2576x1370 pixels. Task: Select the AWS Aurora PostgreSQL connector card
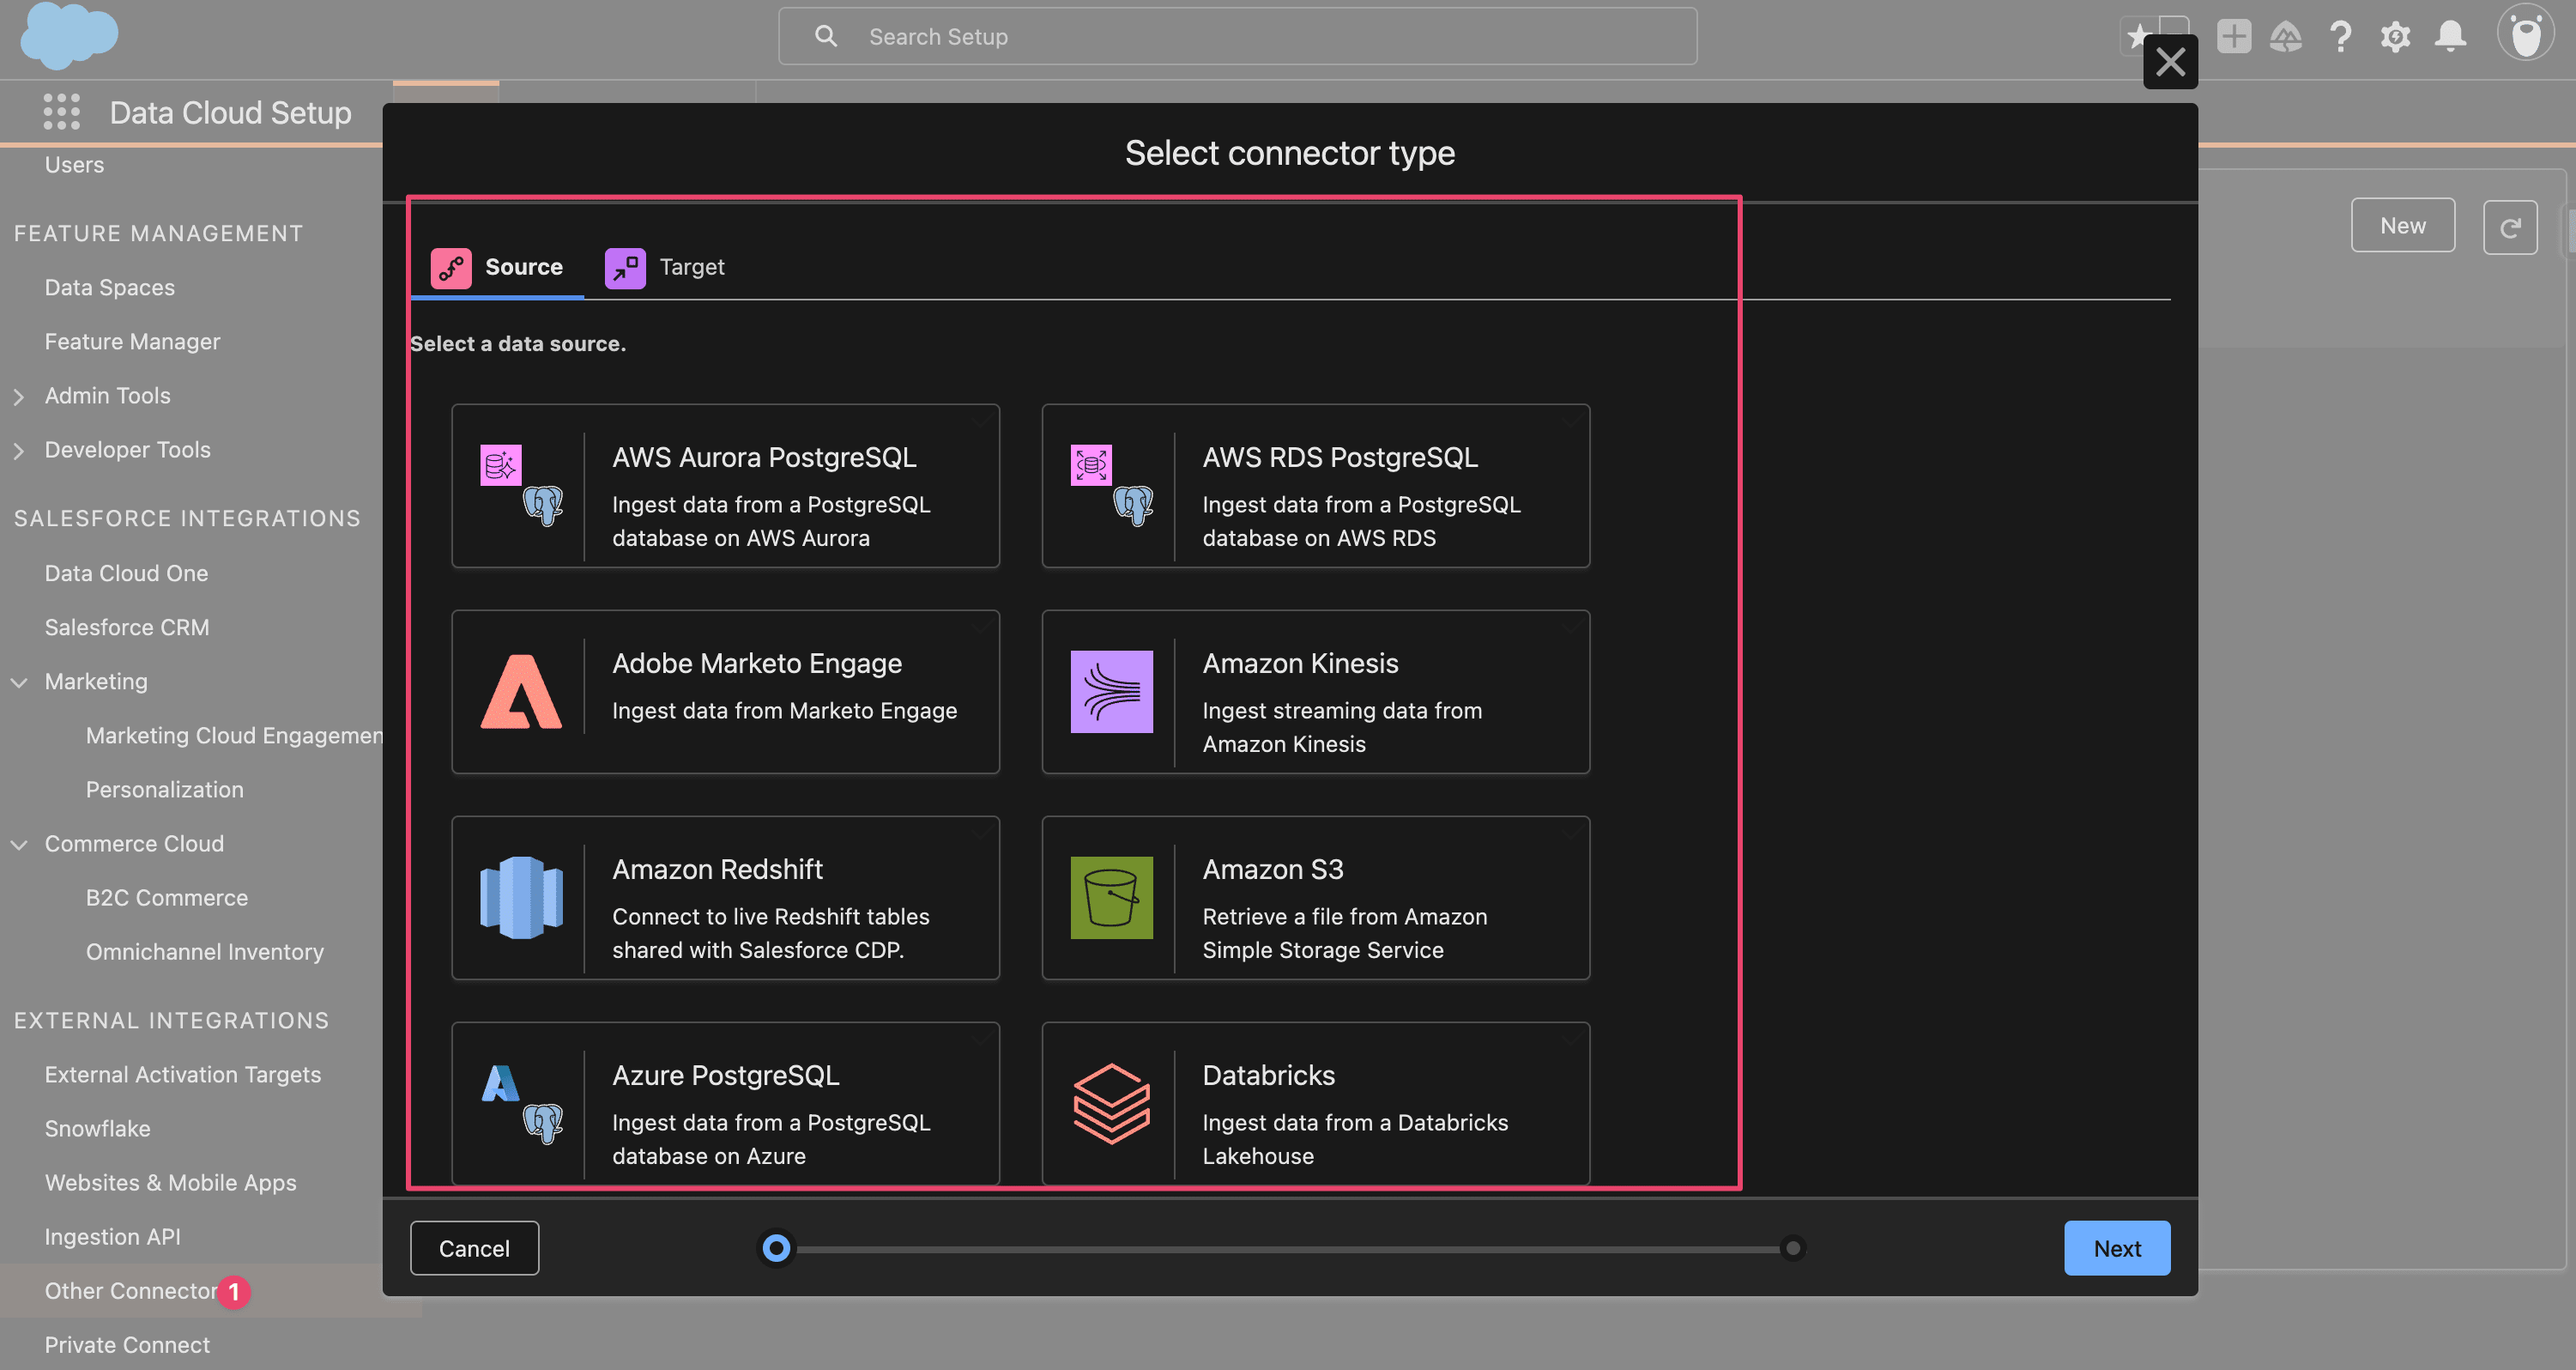(725, 486)
